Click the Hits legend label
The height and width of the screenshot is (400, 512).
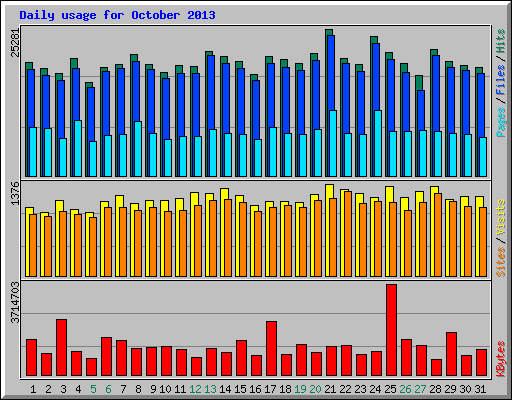[x=500, y=41]
